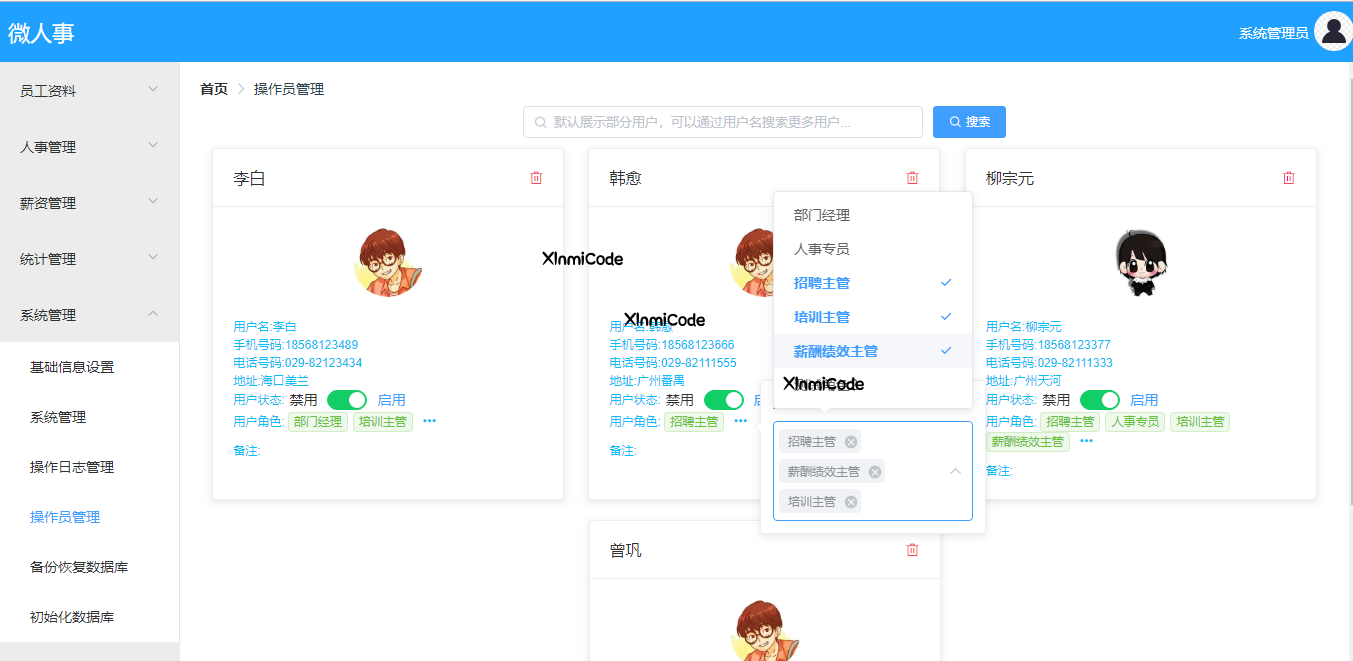Collapse the role selection box via its arrow
Viewport: 1353px width, 661px height.
955,470
